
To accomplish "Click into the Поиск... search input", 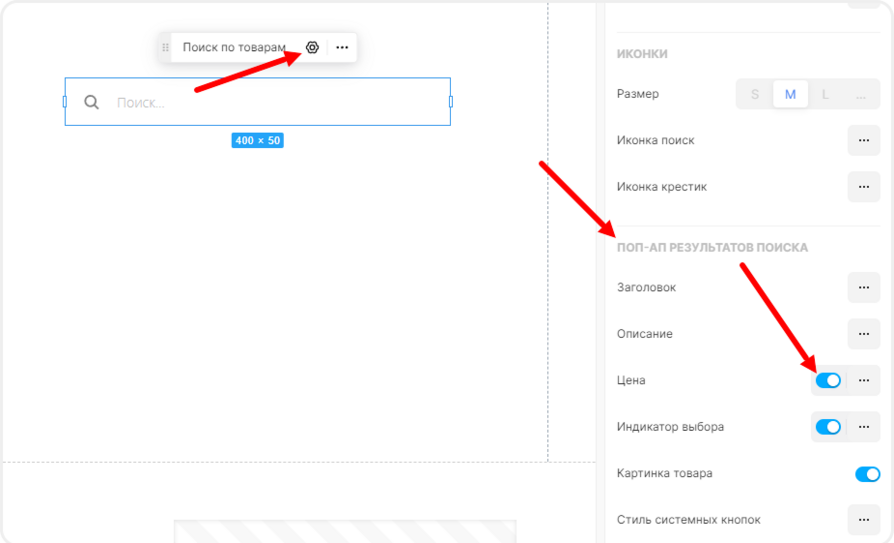I will pos(270,102).
